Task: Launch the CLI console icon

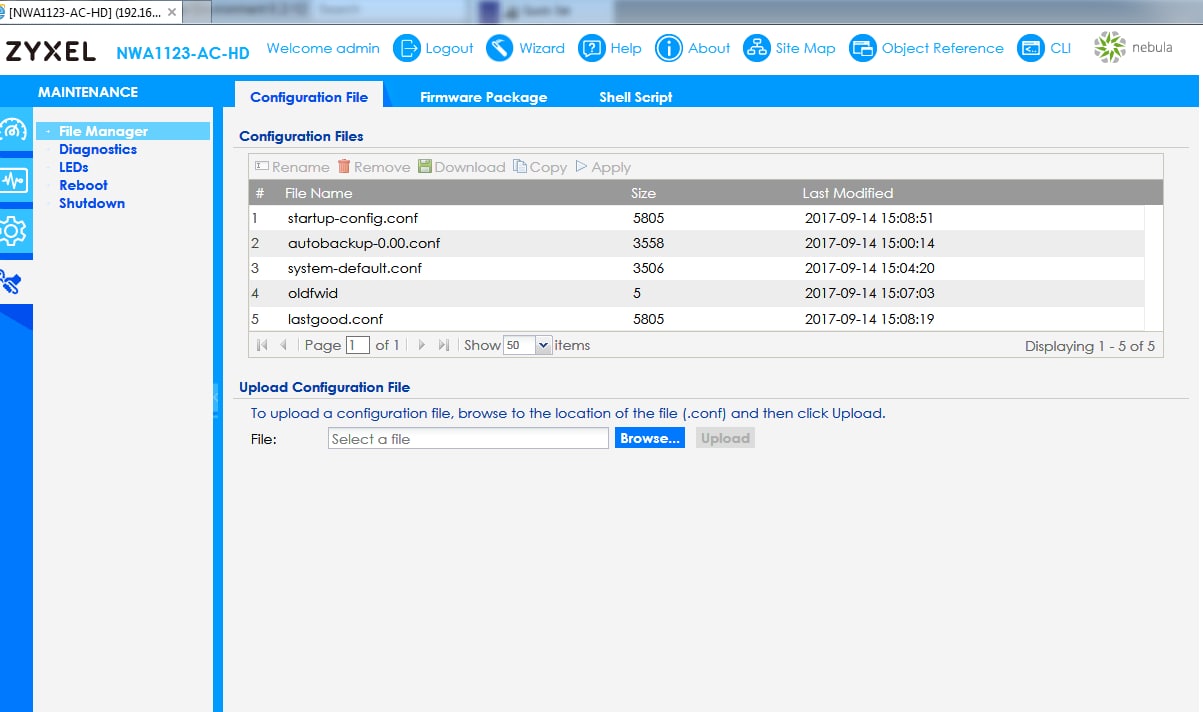Action: point(1031,48)
